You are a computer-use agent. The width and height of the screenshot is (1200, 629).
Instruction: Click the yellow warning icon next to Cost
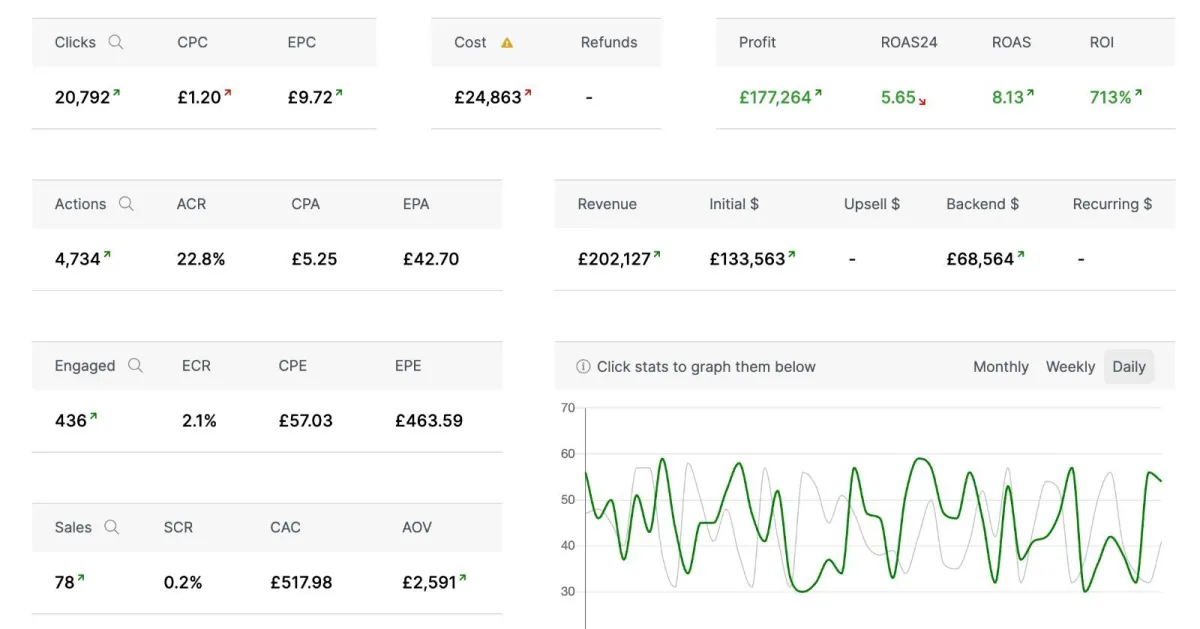pyautogui.click(x=507, y=43)
